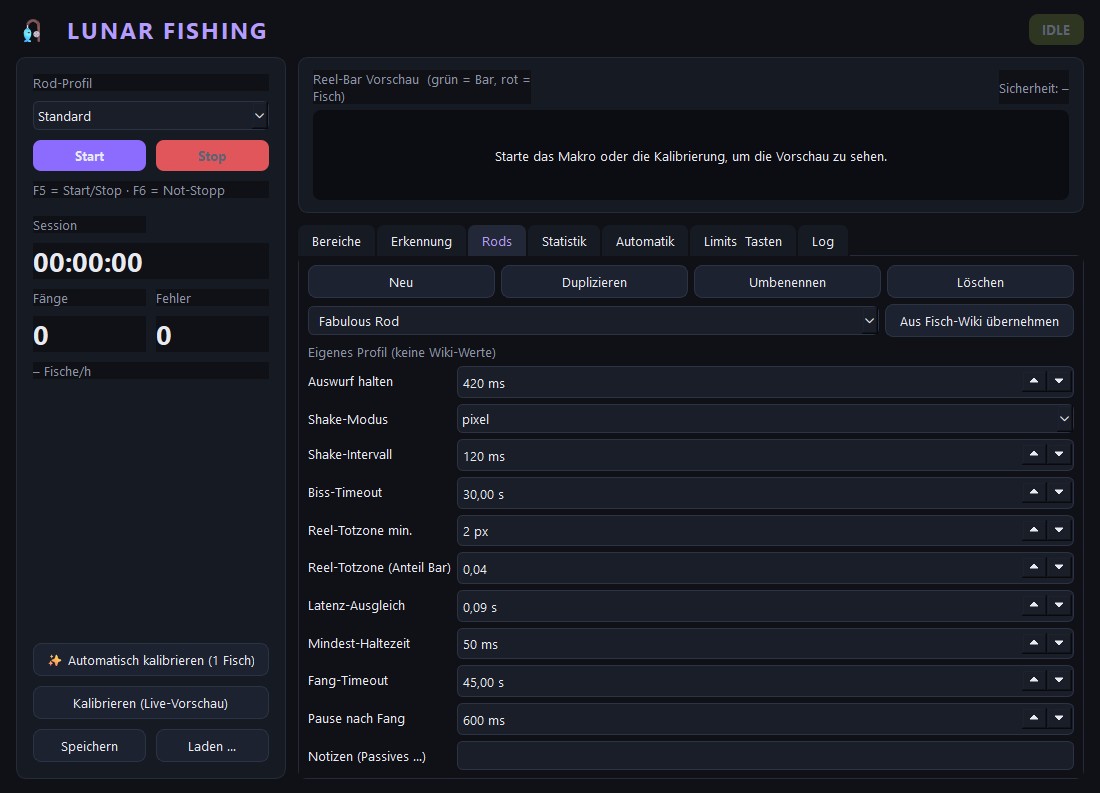
Task: Decrease Fang-Timeout with its down arrow
Action: 1059,680
